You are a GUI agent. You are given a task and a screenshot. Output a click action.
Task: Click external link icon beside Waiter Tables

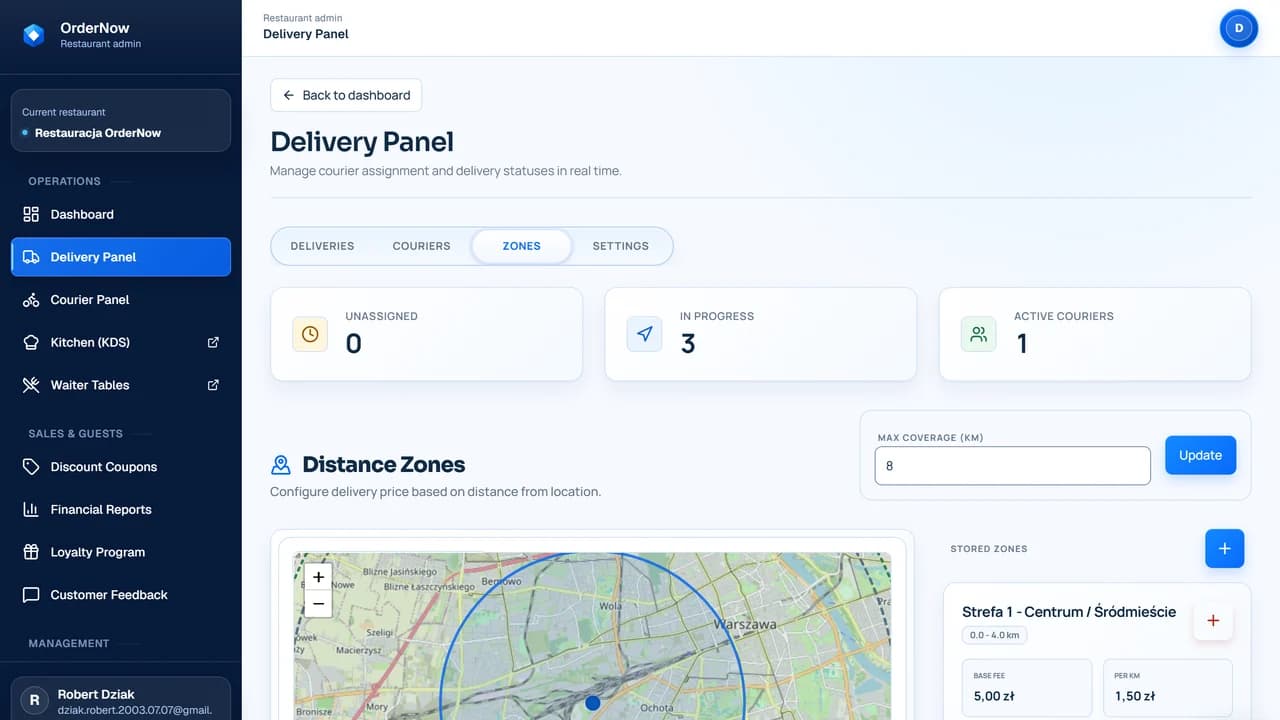213,385
